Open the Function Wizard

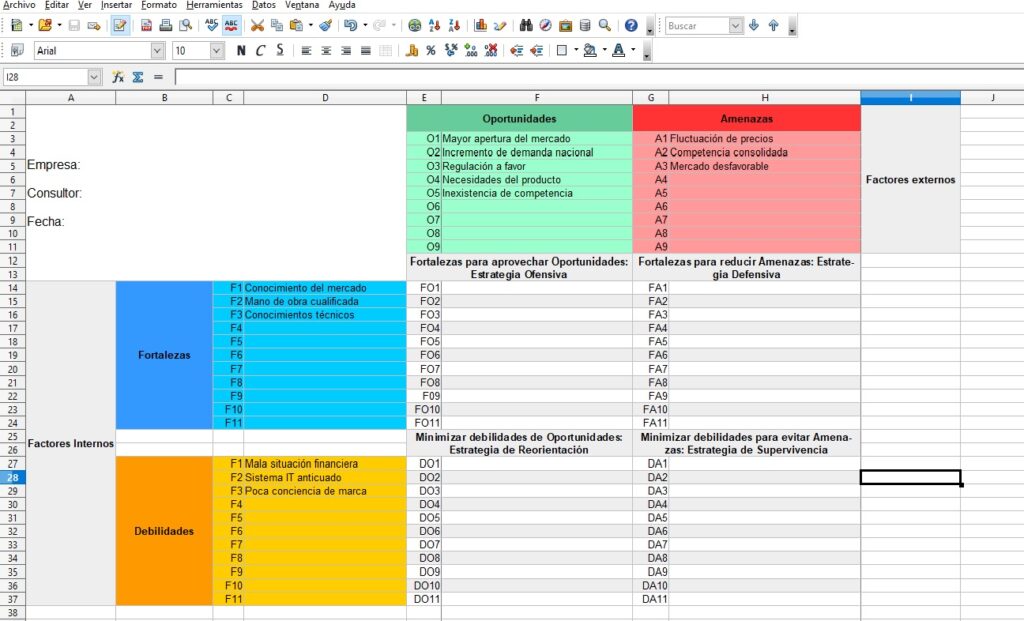point(118,77)
